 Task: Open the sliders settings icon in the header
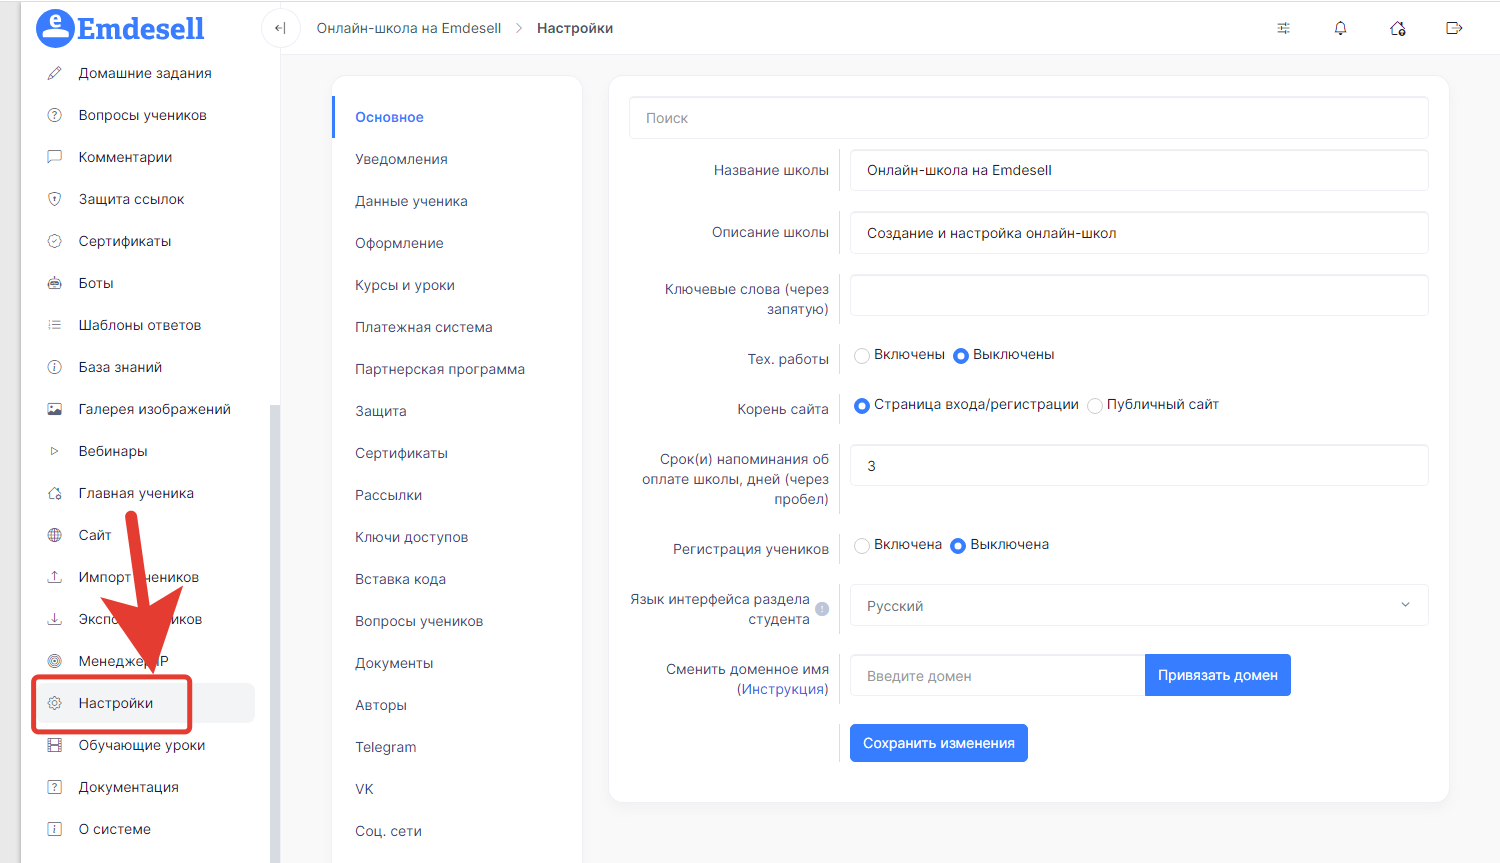point(1284,28)
